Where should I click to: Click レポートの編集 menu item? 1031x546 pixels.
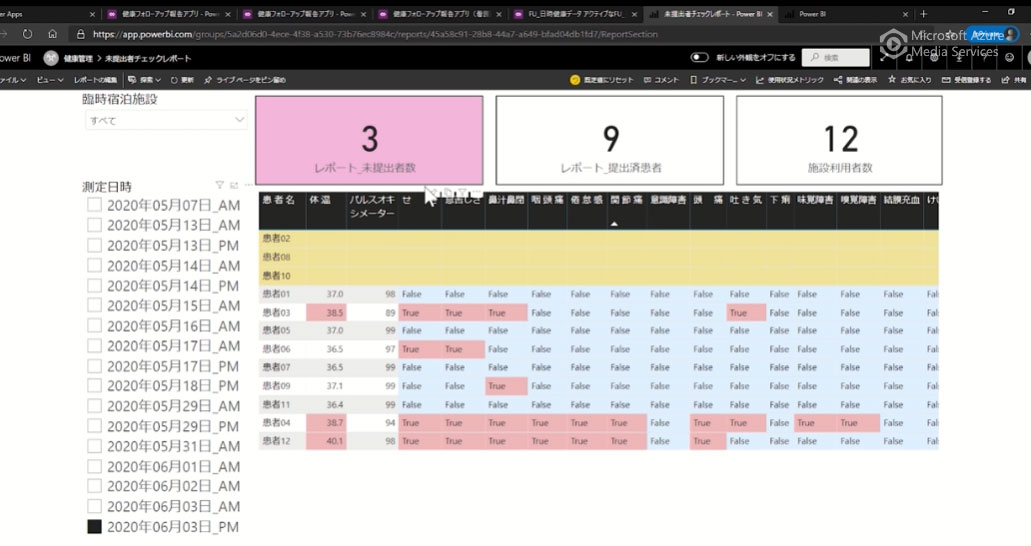(95, 80)
